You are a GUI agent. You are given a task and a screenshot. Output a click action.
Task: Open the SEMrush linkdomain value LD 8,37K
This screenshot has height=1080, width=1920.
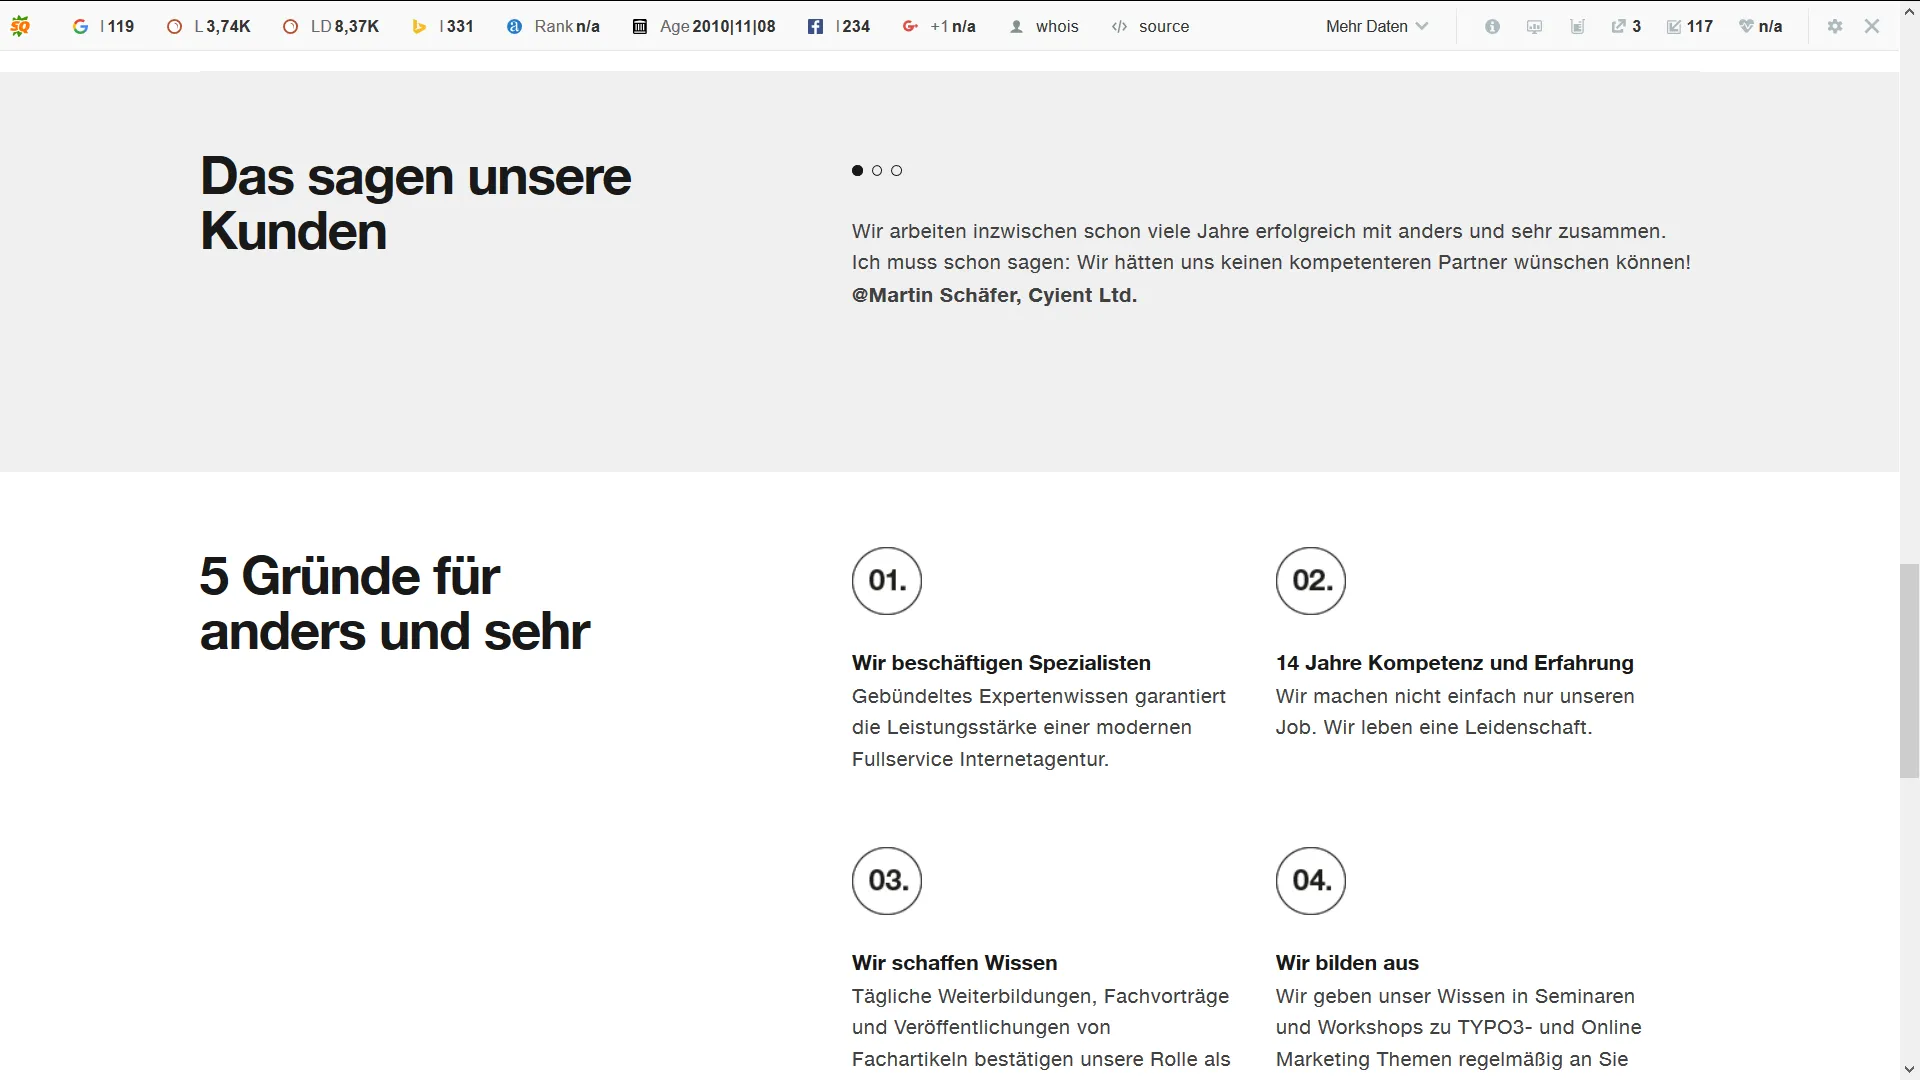coord(331,27)
